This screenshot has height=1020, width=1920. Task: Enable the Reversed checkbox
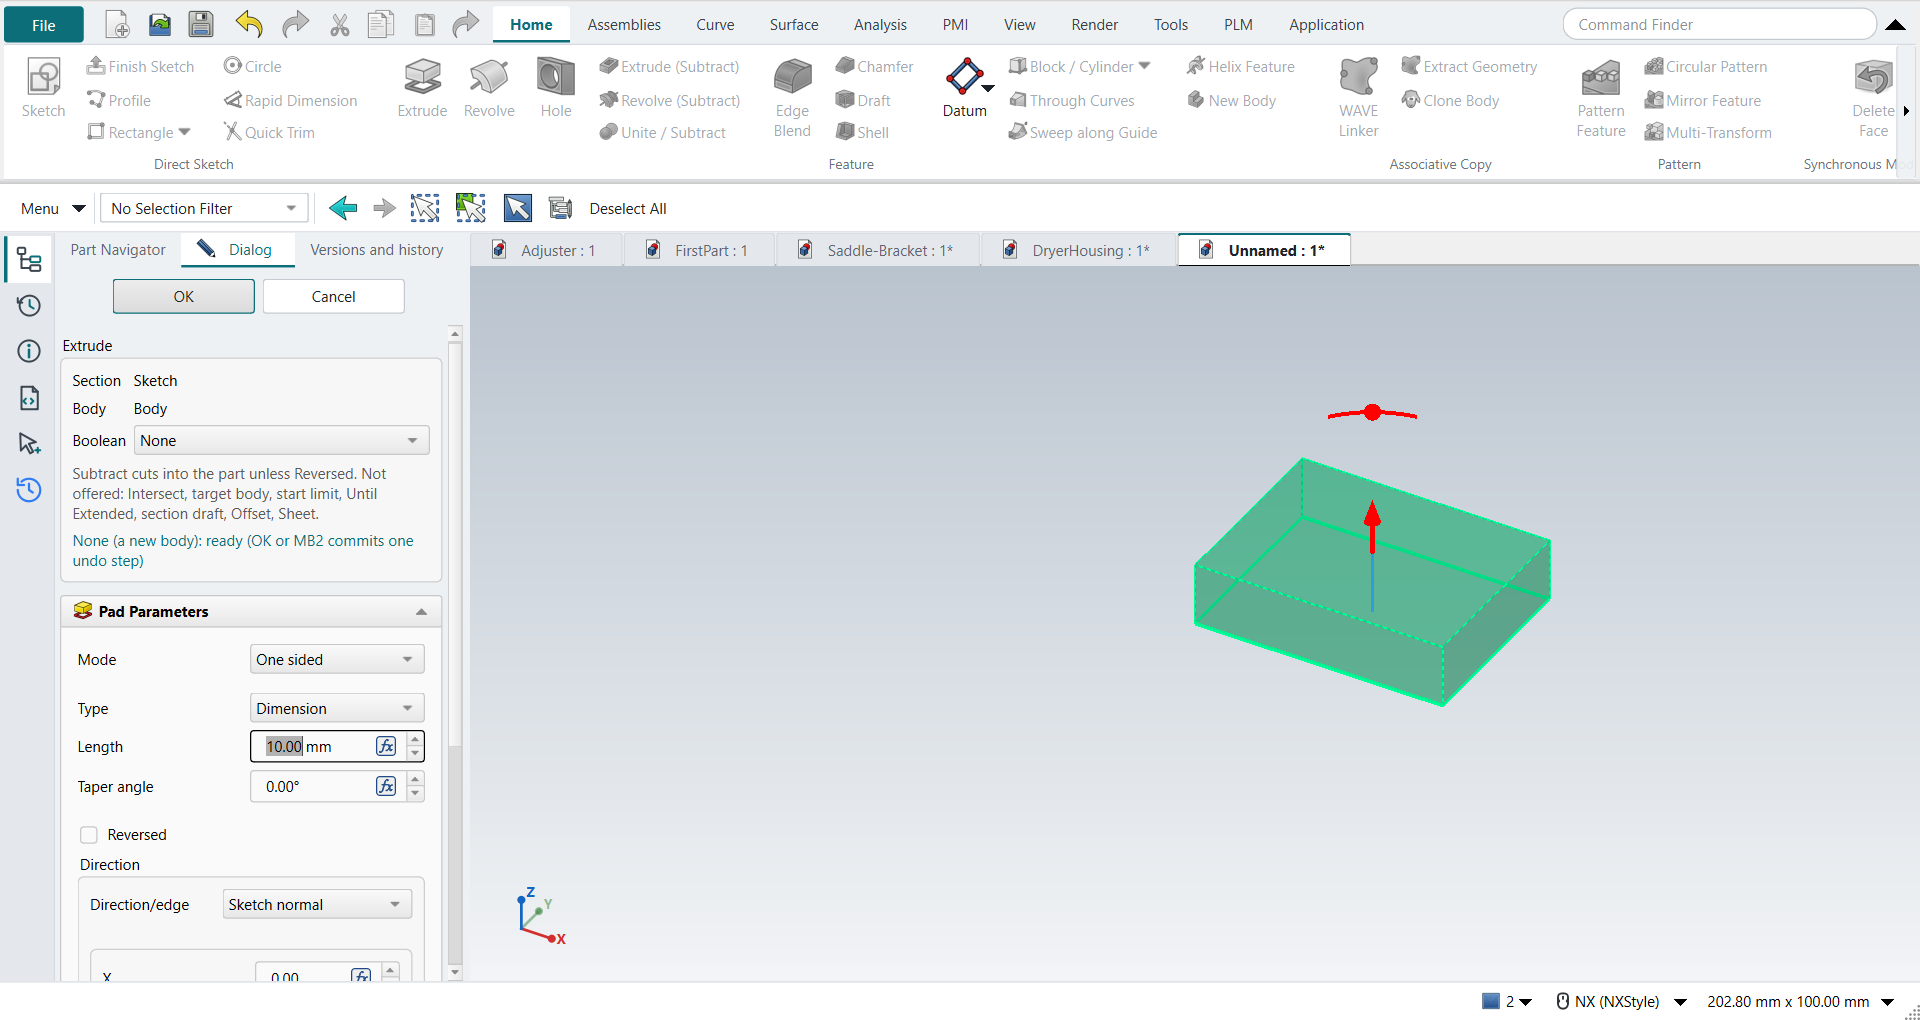(x=89, y=835)
